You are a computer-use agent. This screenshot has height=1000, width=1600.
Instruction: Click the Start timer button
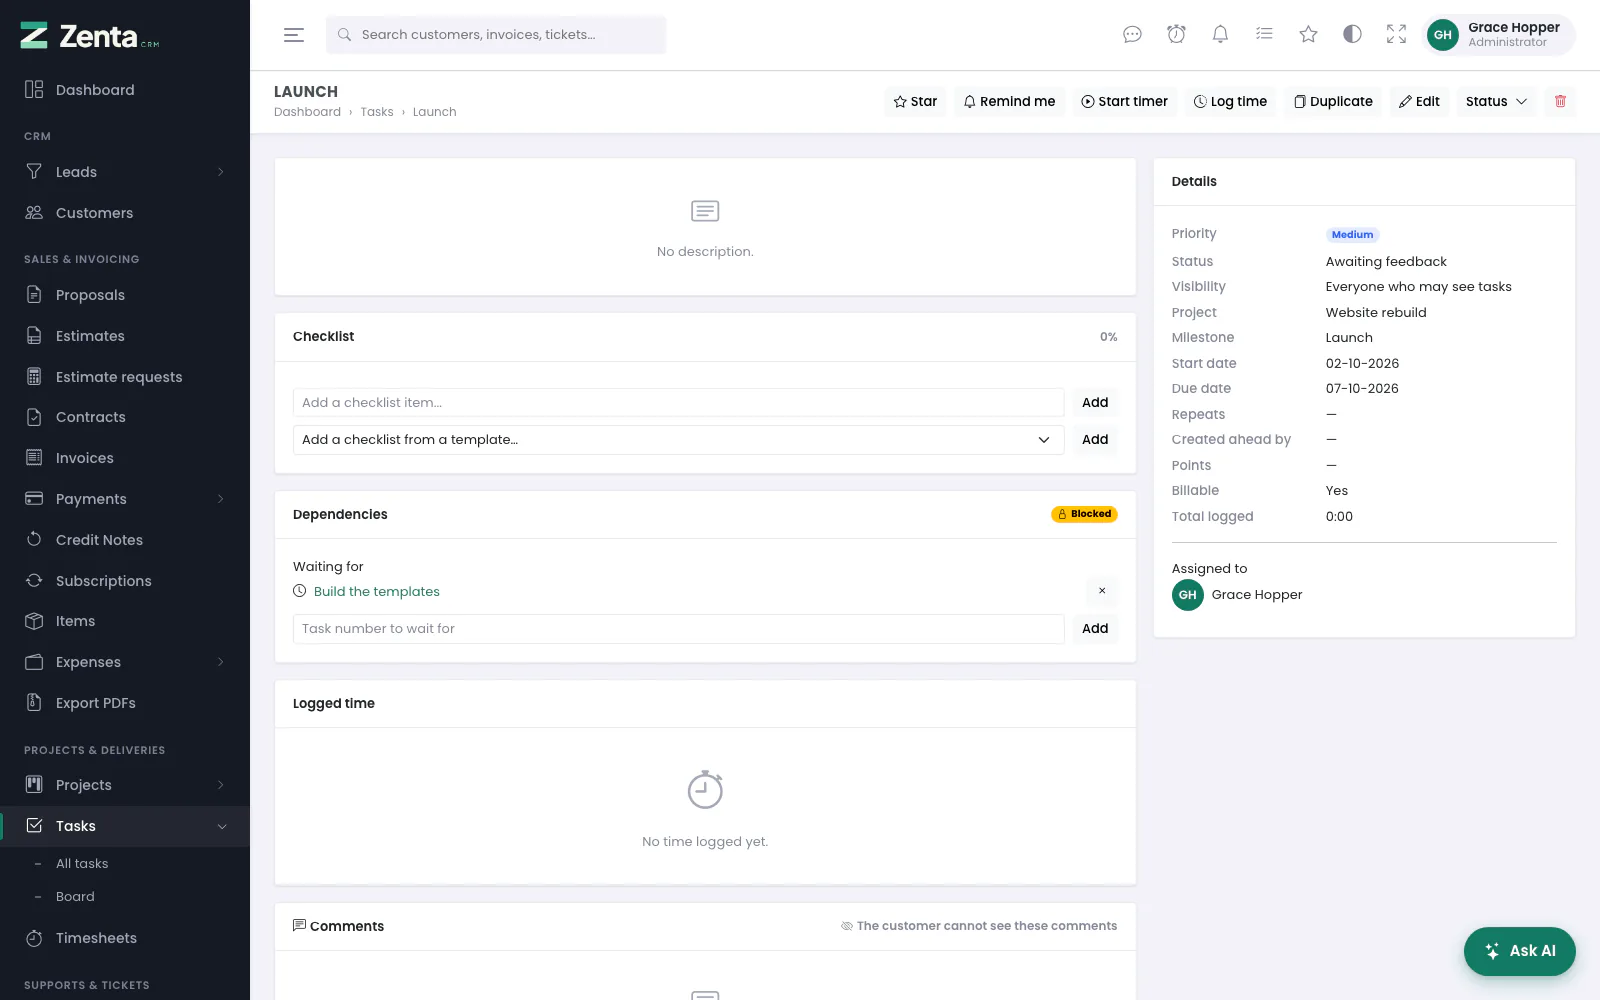1124,101
